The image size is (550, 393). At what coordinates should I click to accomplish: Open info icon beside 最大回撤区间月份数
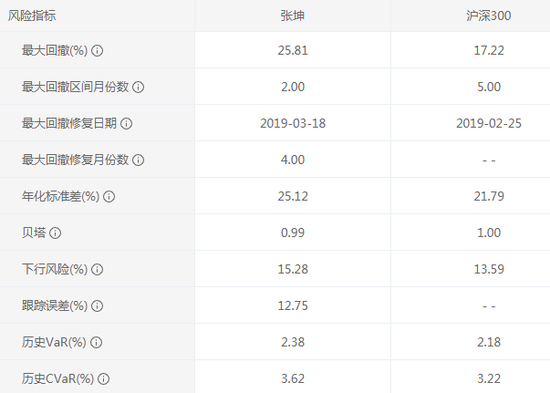pos(138,87)
